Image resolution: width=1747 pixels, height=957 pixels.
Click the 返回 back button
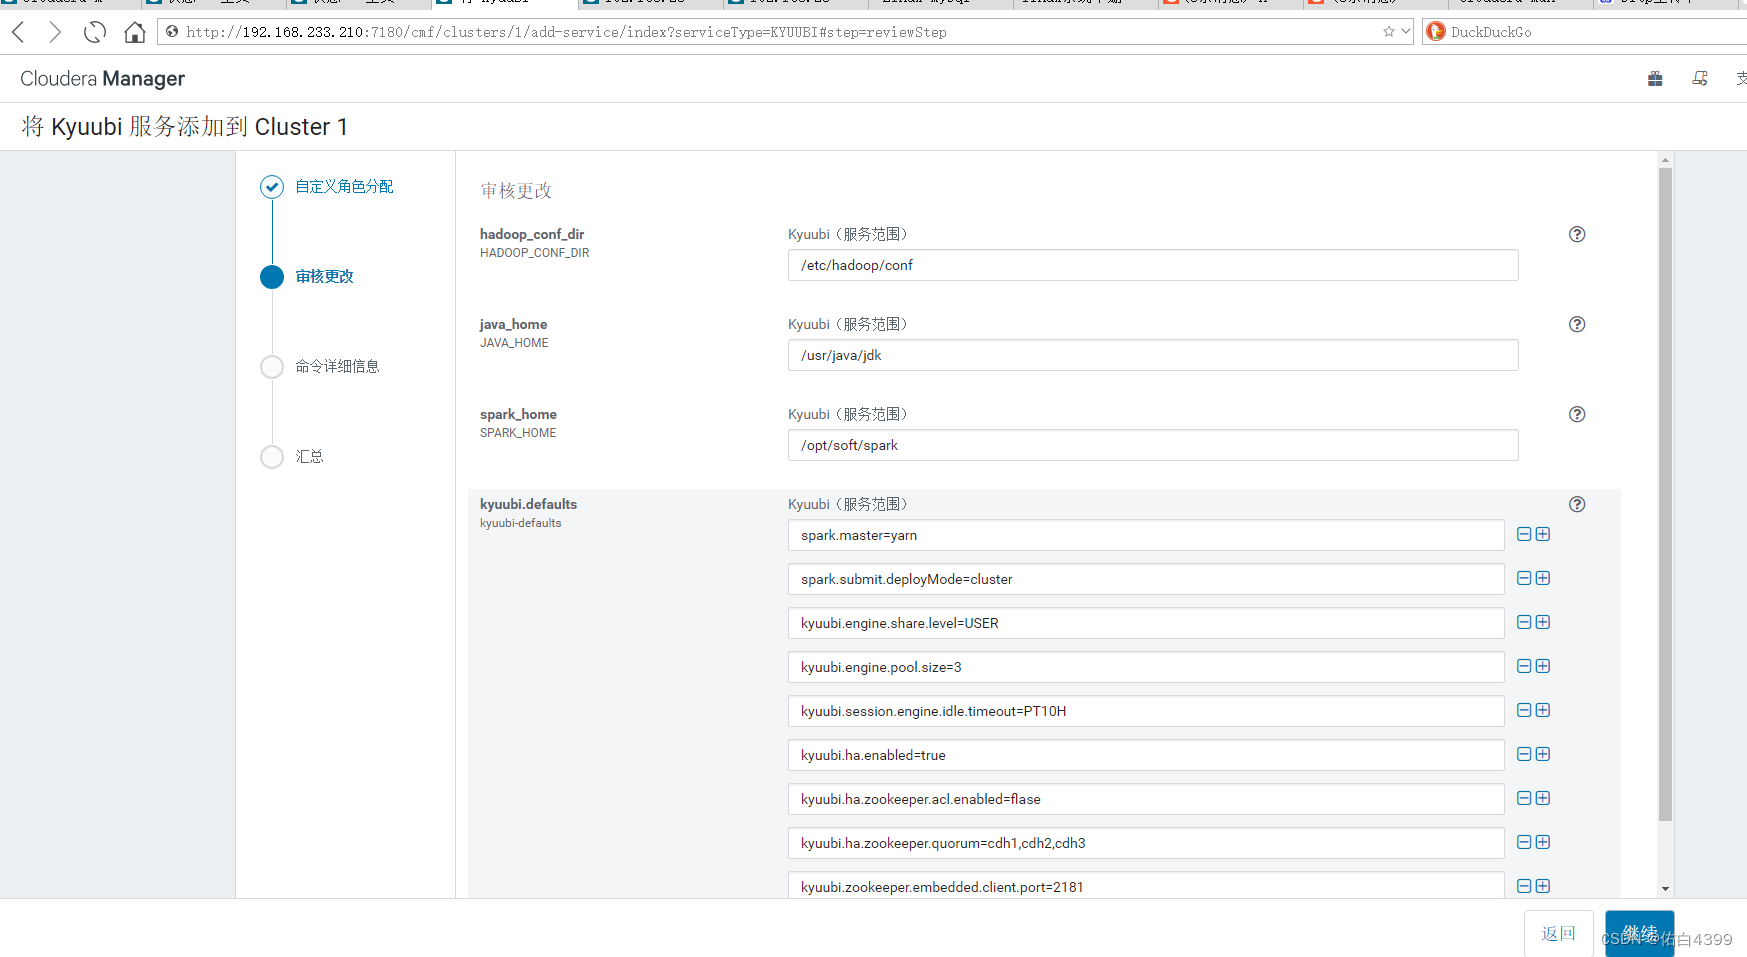1558,932
